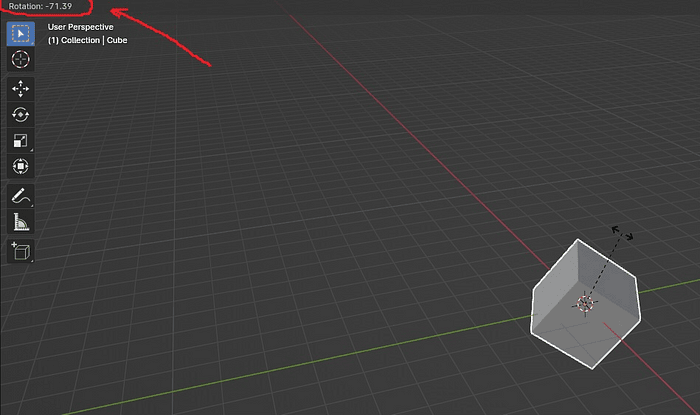700x415 pixels.
Task: Enable the combined Transform tool
Action: (20, 166)
